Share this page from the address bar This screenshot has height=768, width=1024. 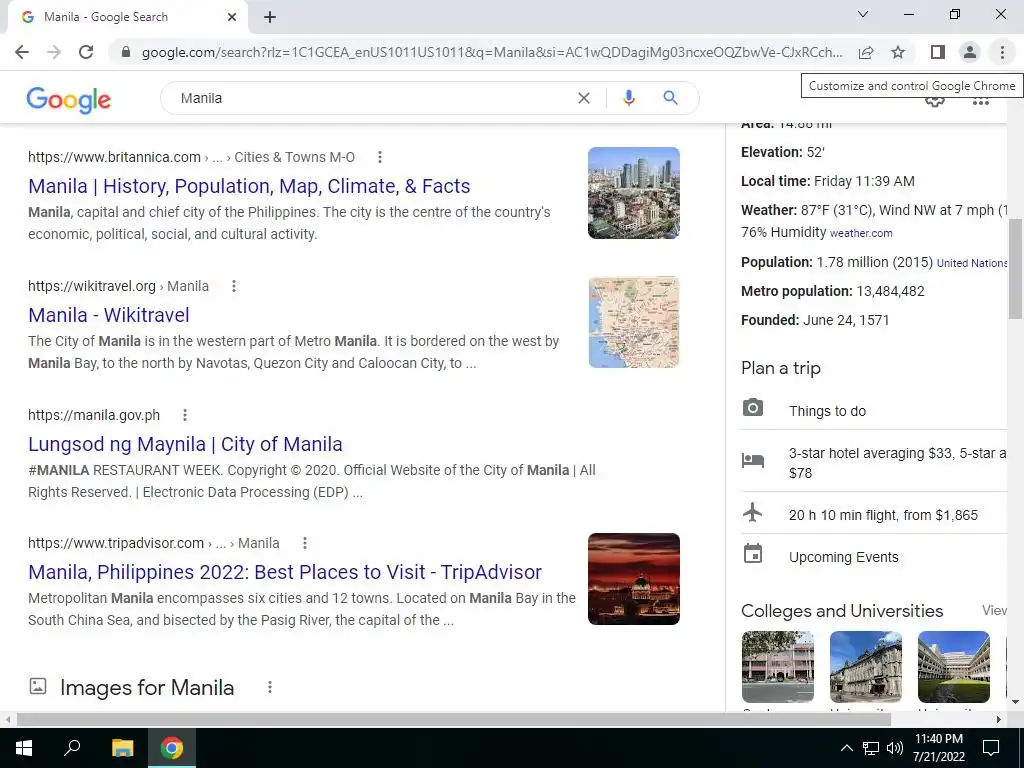click(x=866, y=52)
